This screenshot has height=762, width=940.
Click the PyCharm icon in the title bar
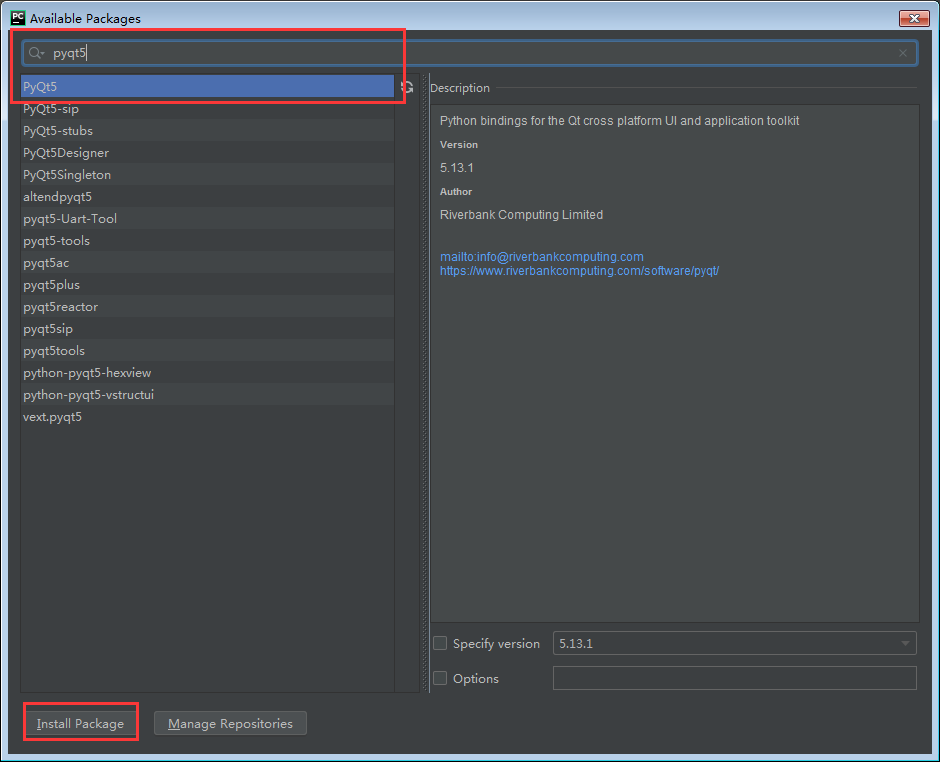click(18, 18)
